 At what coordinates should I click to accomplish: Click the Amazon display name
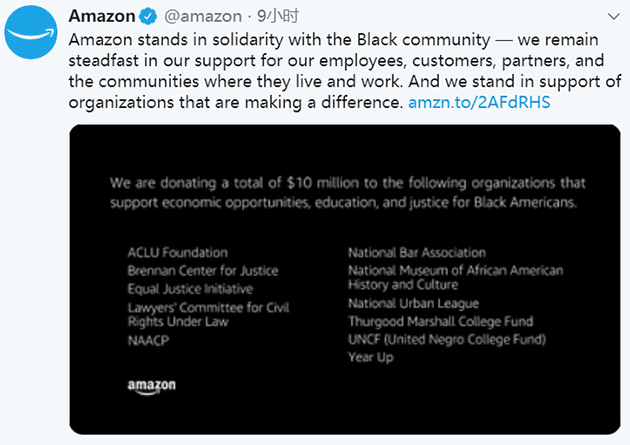point(102,16)
